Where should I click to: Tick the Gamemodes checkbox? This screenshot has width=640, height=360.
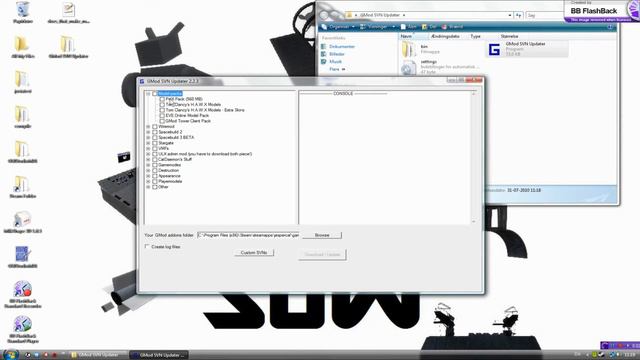click(x=155, y=165)
